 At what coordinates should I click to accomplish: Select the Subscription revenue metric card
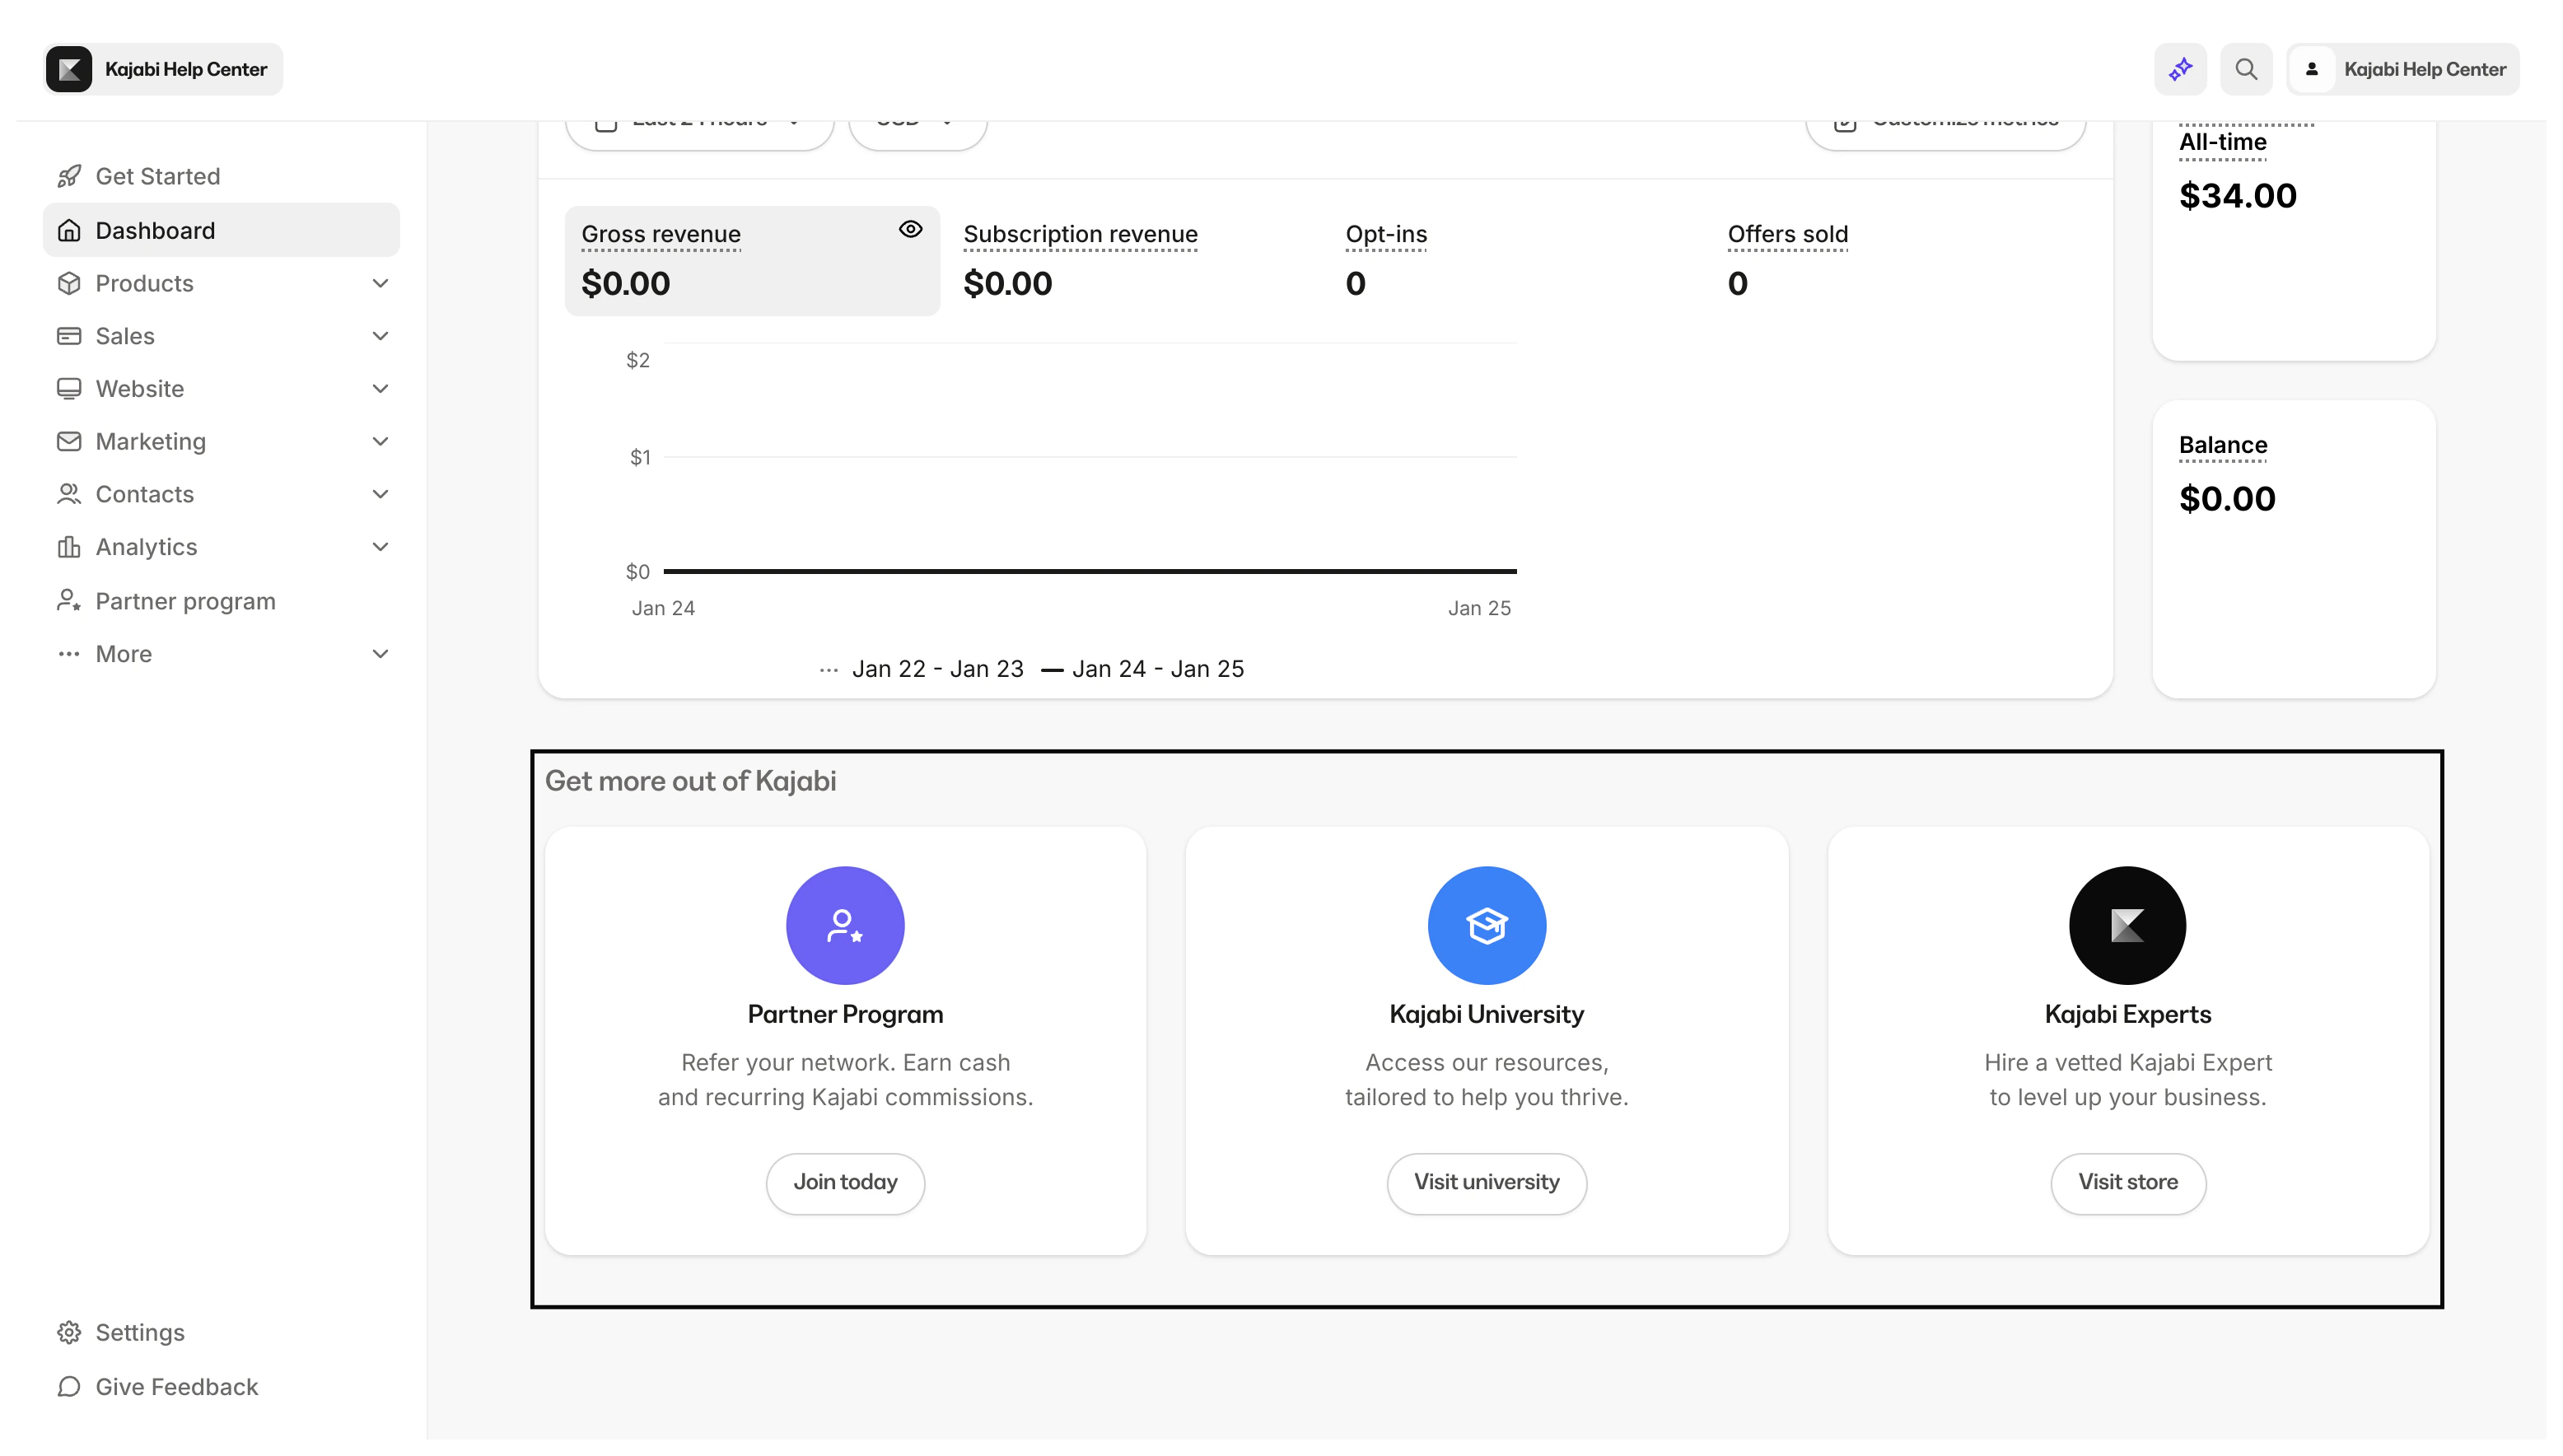click(1080, 260)
